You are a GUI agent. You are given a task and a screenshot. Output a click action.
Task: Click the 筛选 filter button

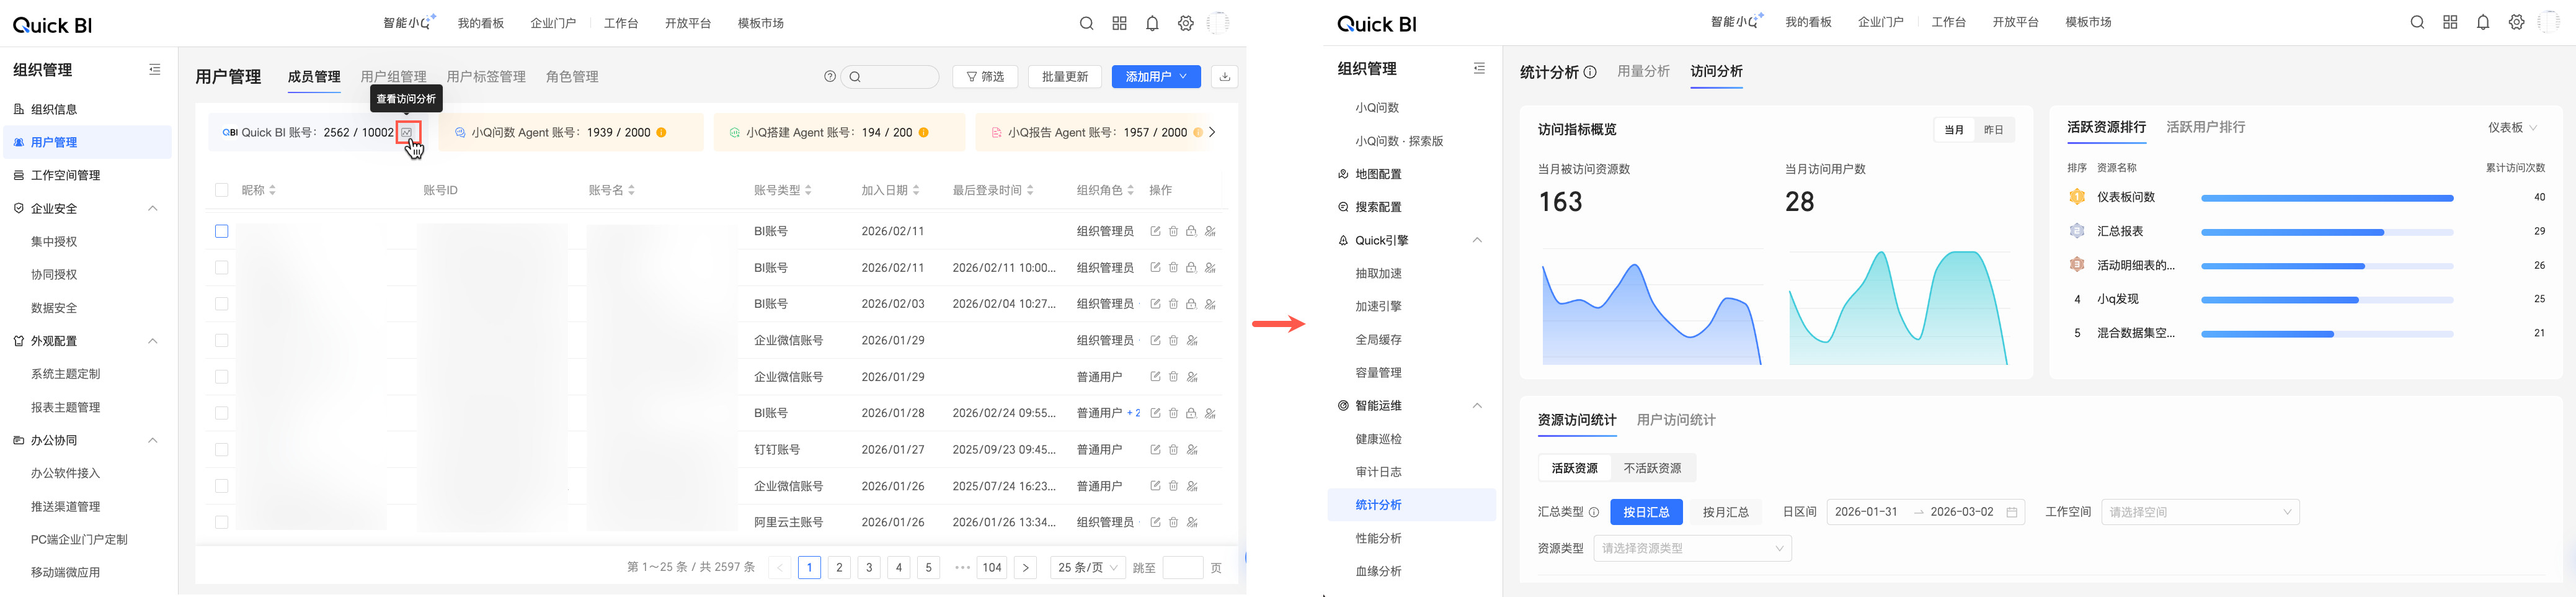click(985, 77)
